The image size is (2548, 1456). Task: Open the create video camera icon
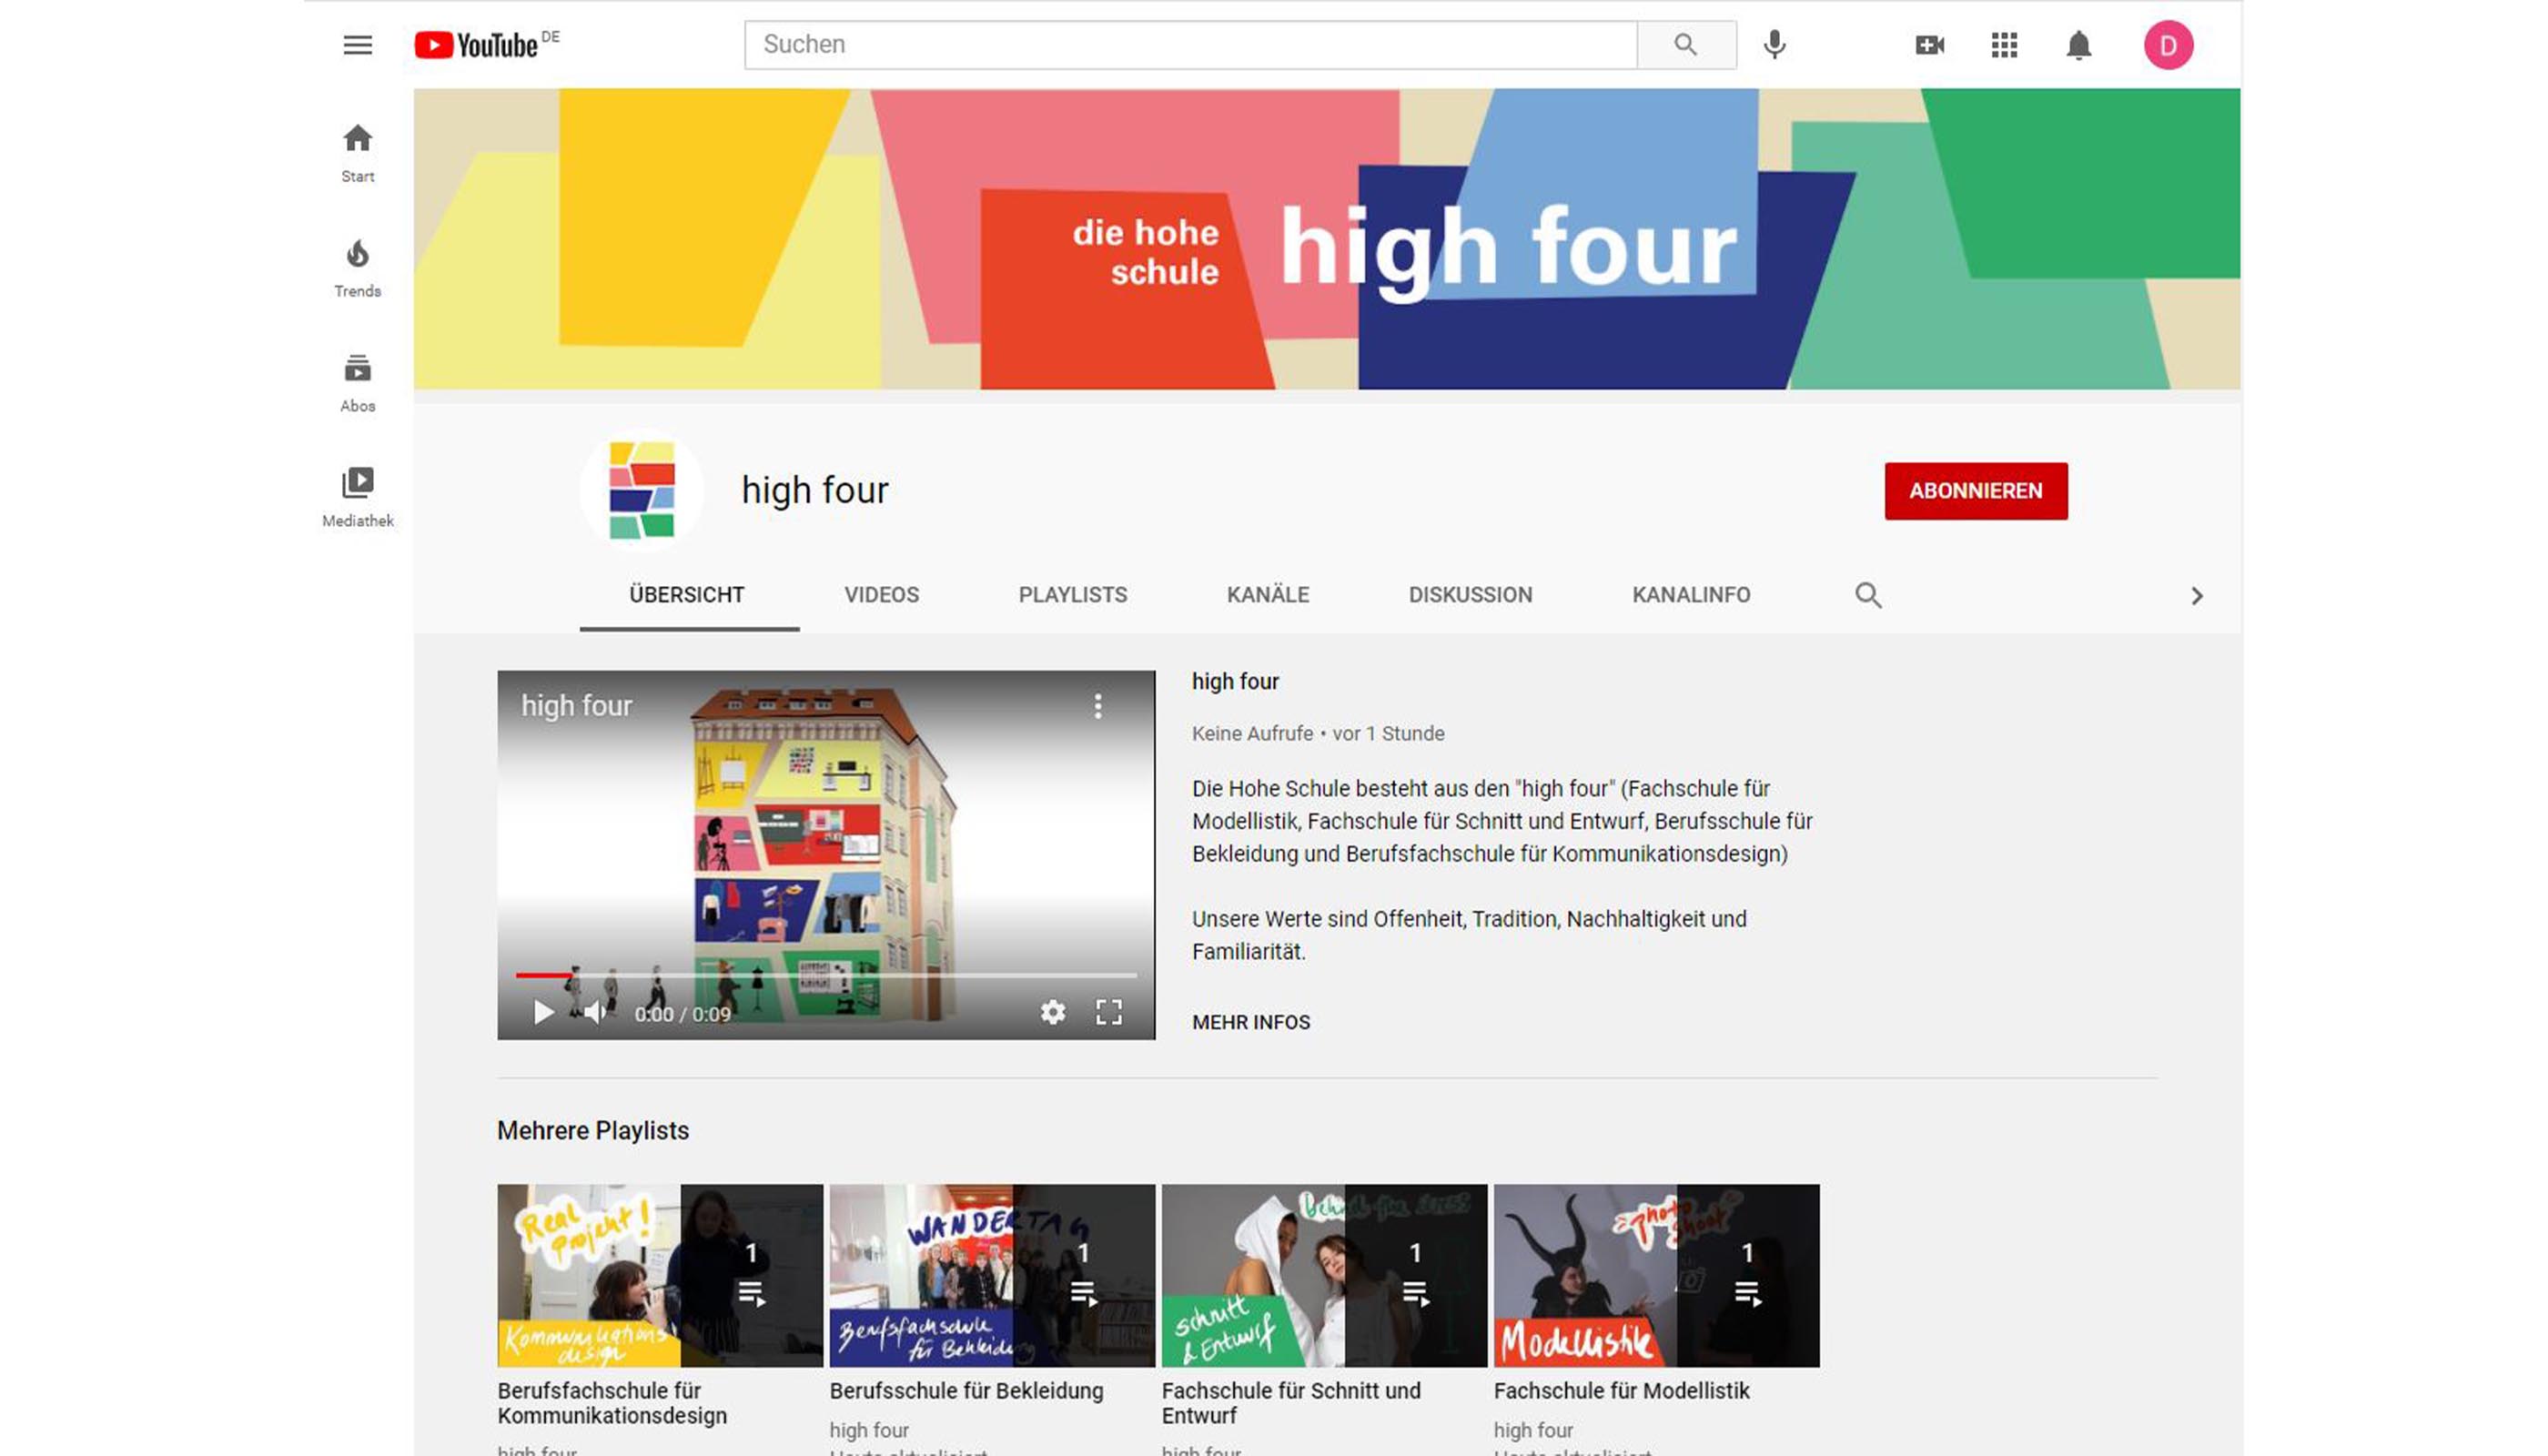pyautogui.click(x=1929, y=45)
